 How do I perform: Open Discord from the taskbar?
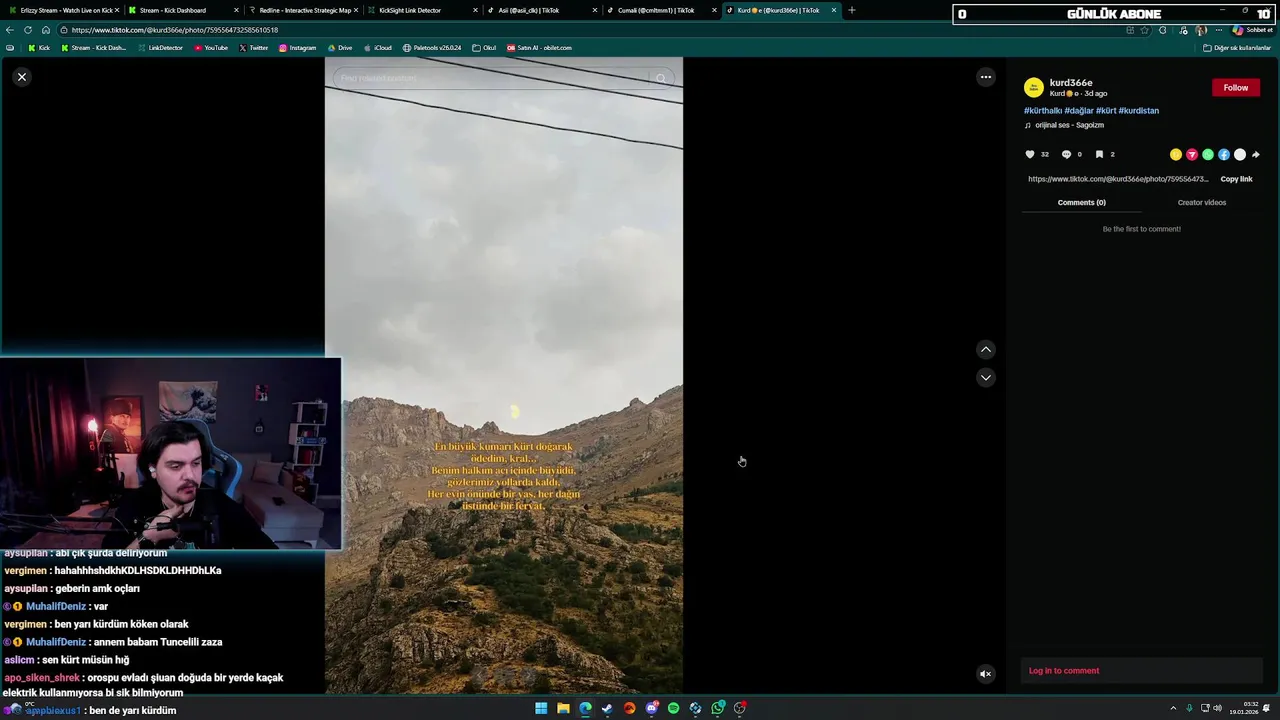click(651, 708)
